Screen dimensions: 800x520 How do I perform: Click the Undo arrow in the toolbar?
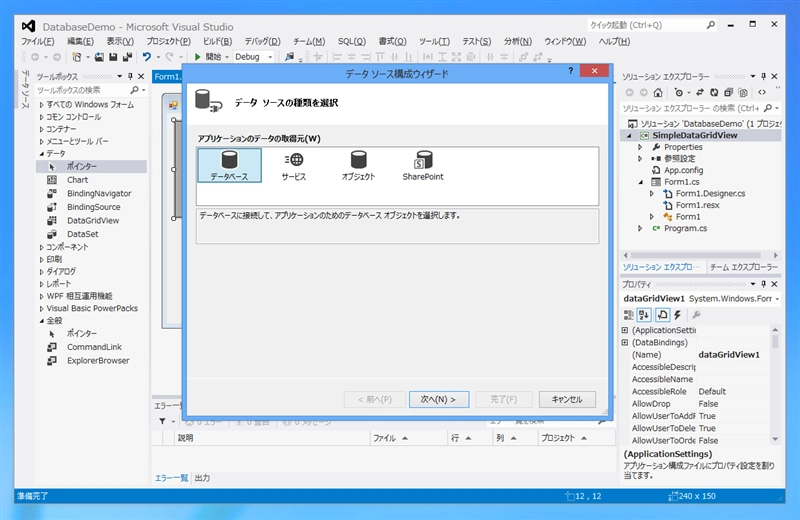pyautogui.click(x=147, y=57)
